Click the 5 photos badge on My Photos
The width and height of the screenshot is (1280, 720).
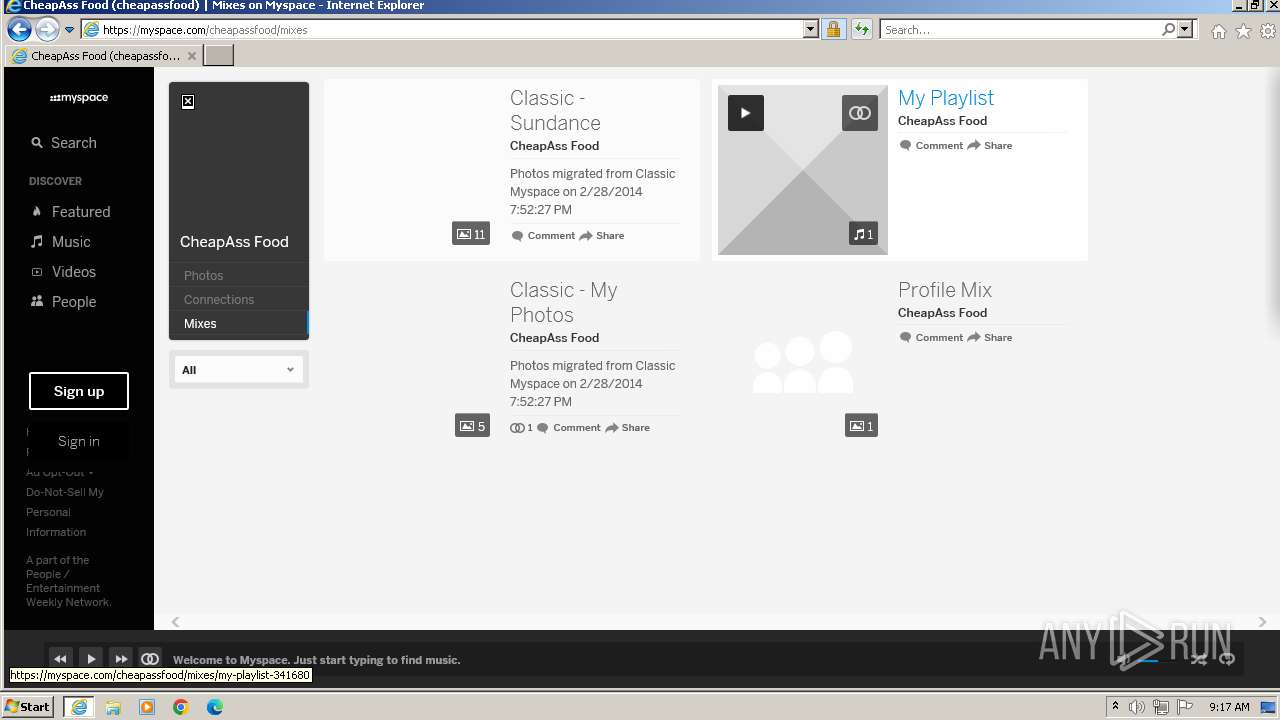(472, 426)
